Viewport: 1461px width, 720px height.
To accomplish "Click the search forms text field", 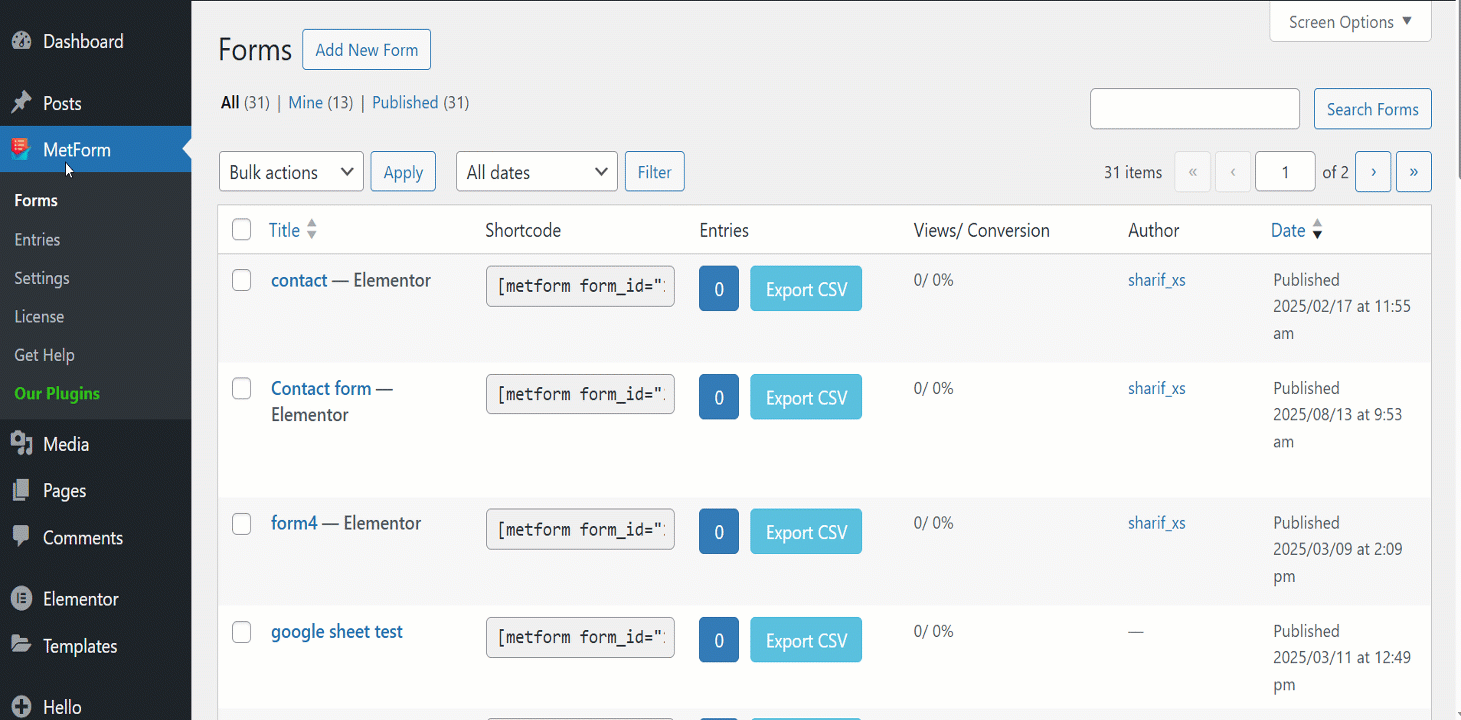I will pyautogui.click(x=1195, y=109).
